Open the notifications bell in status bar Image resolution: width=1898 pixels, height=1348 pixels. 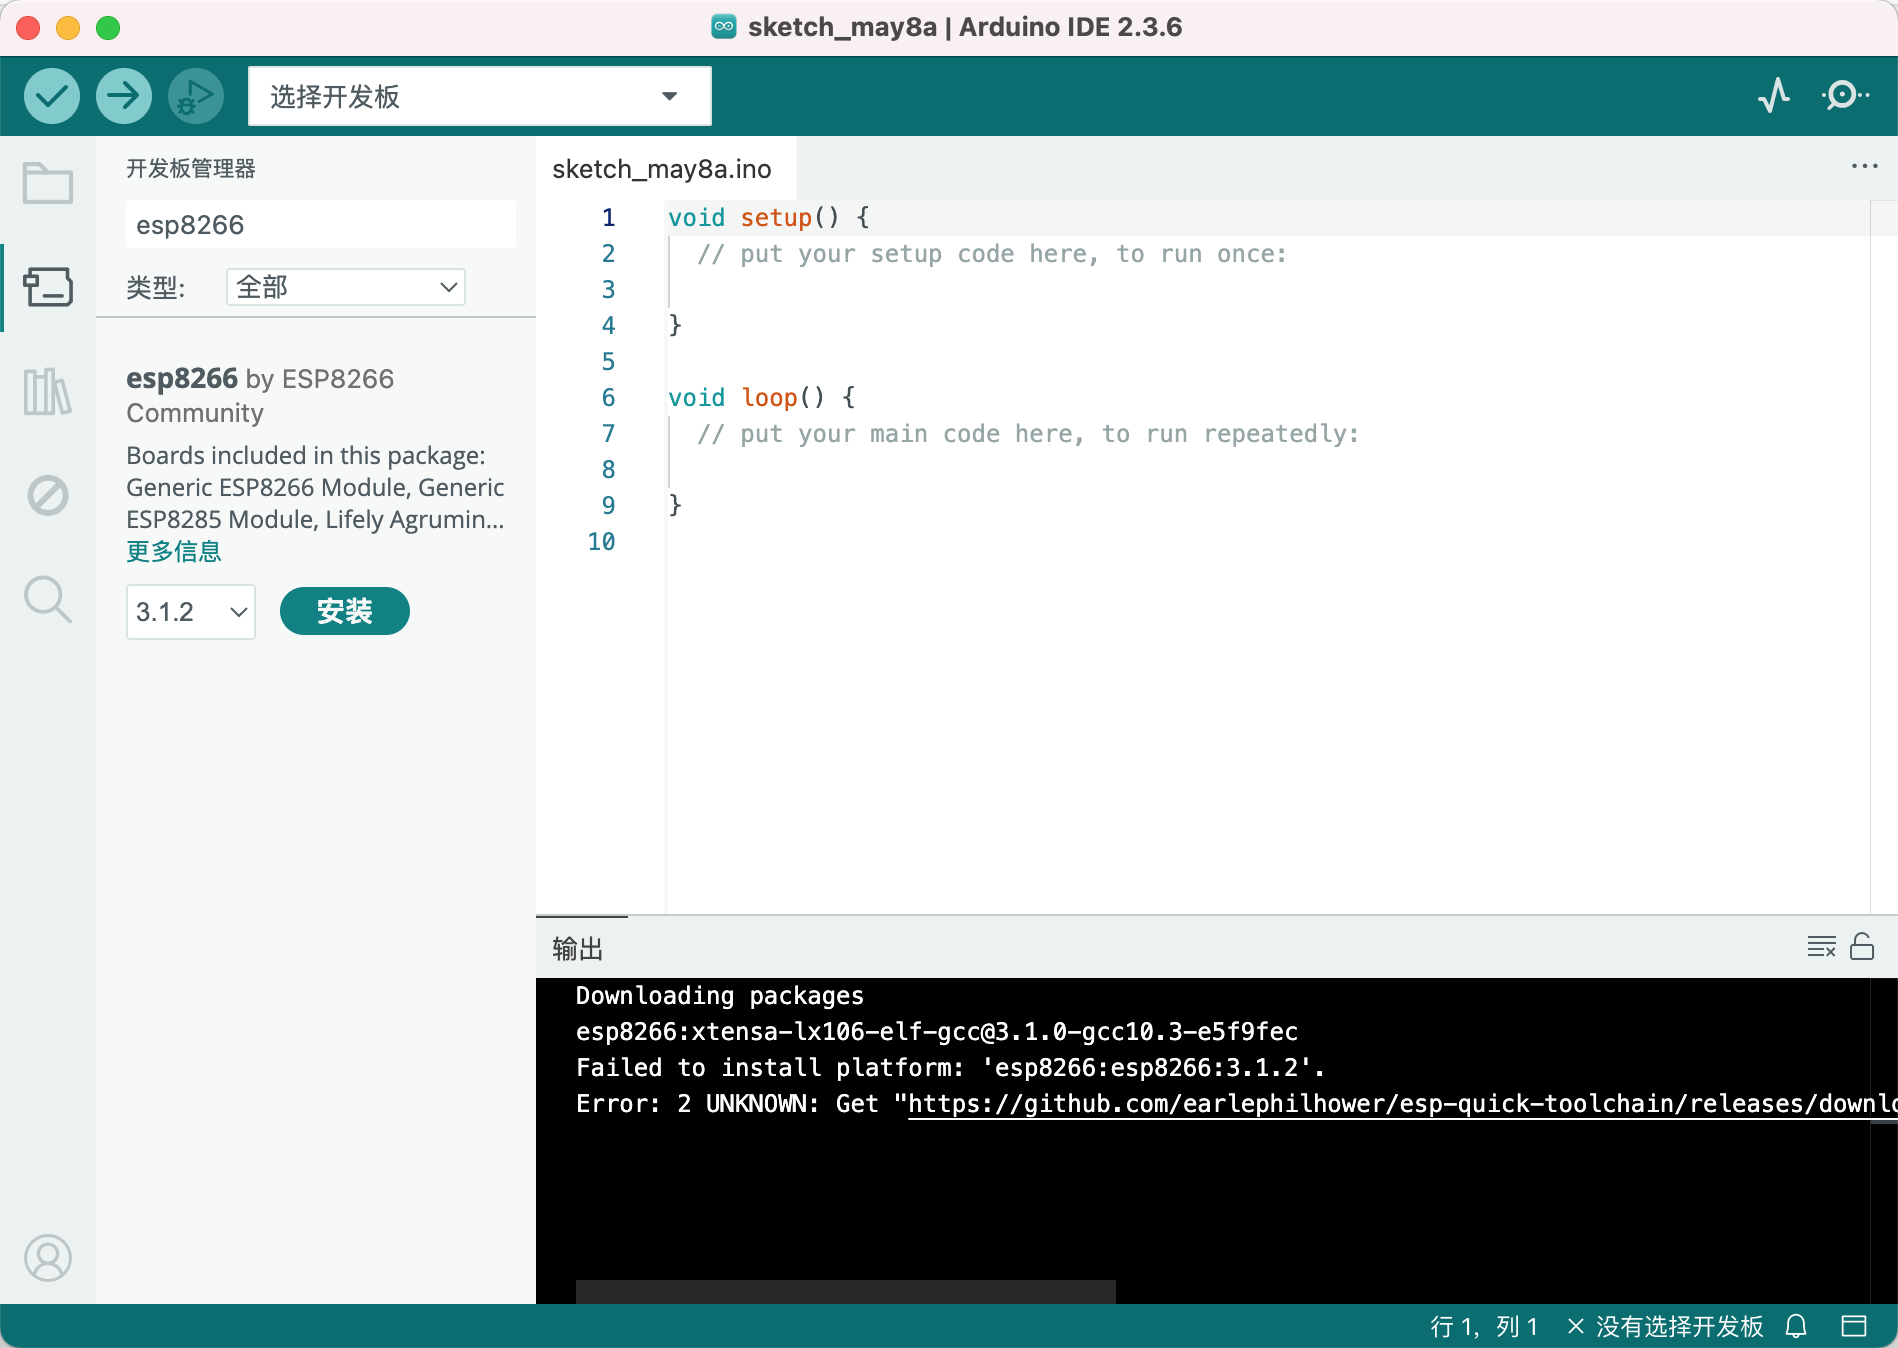coord(1796,1326)
